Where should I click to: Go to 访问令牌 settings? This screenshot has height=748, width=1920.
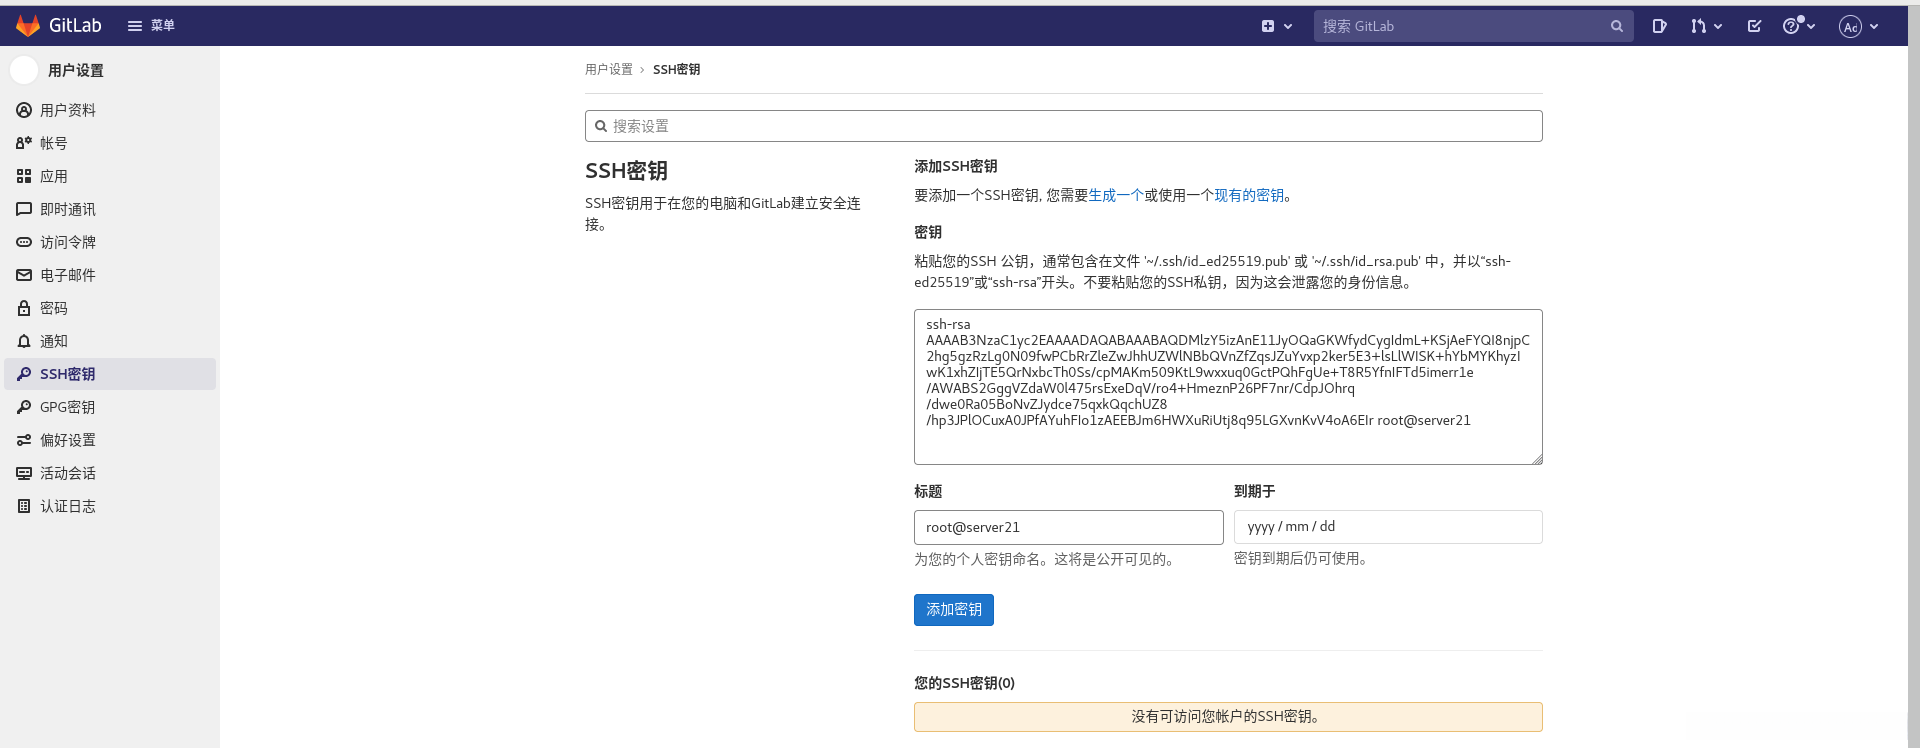click(68, 242)
